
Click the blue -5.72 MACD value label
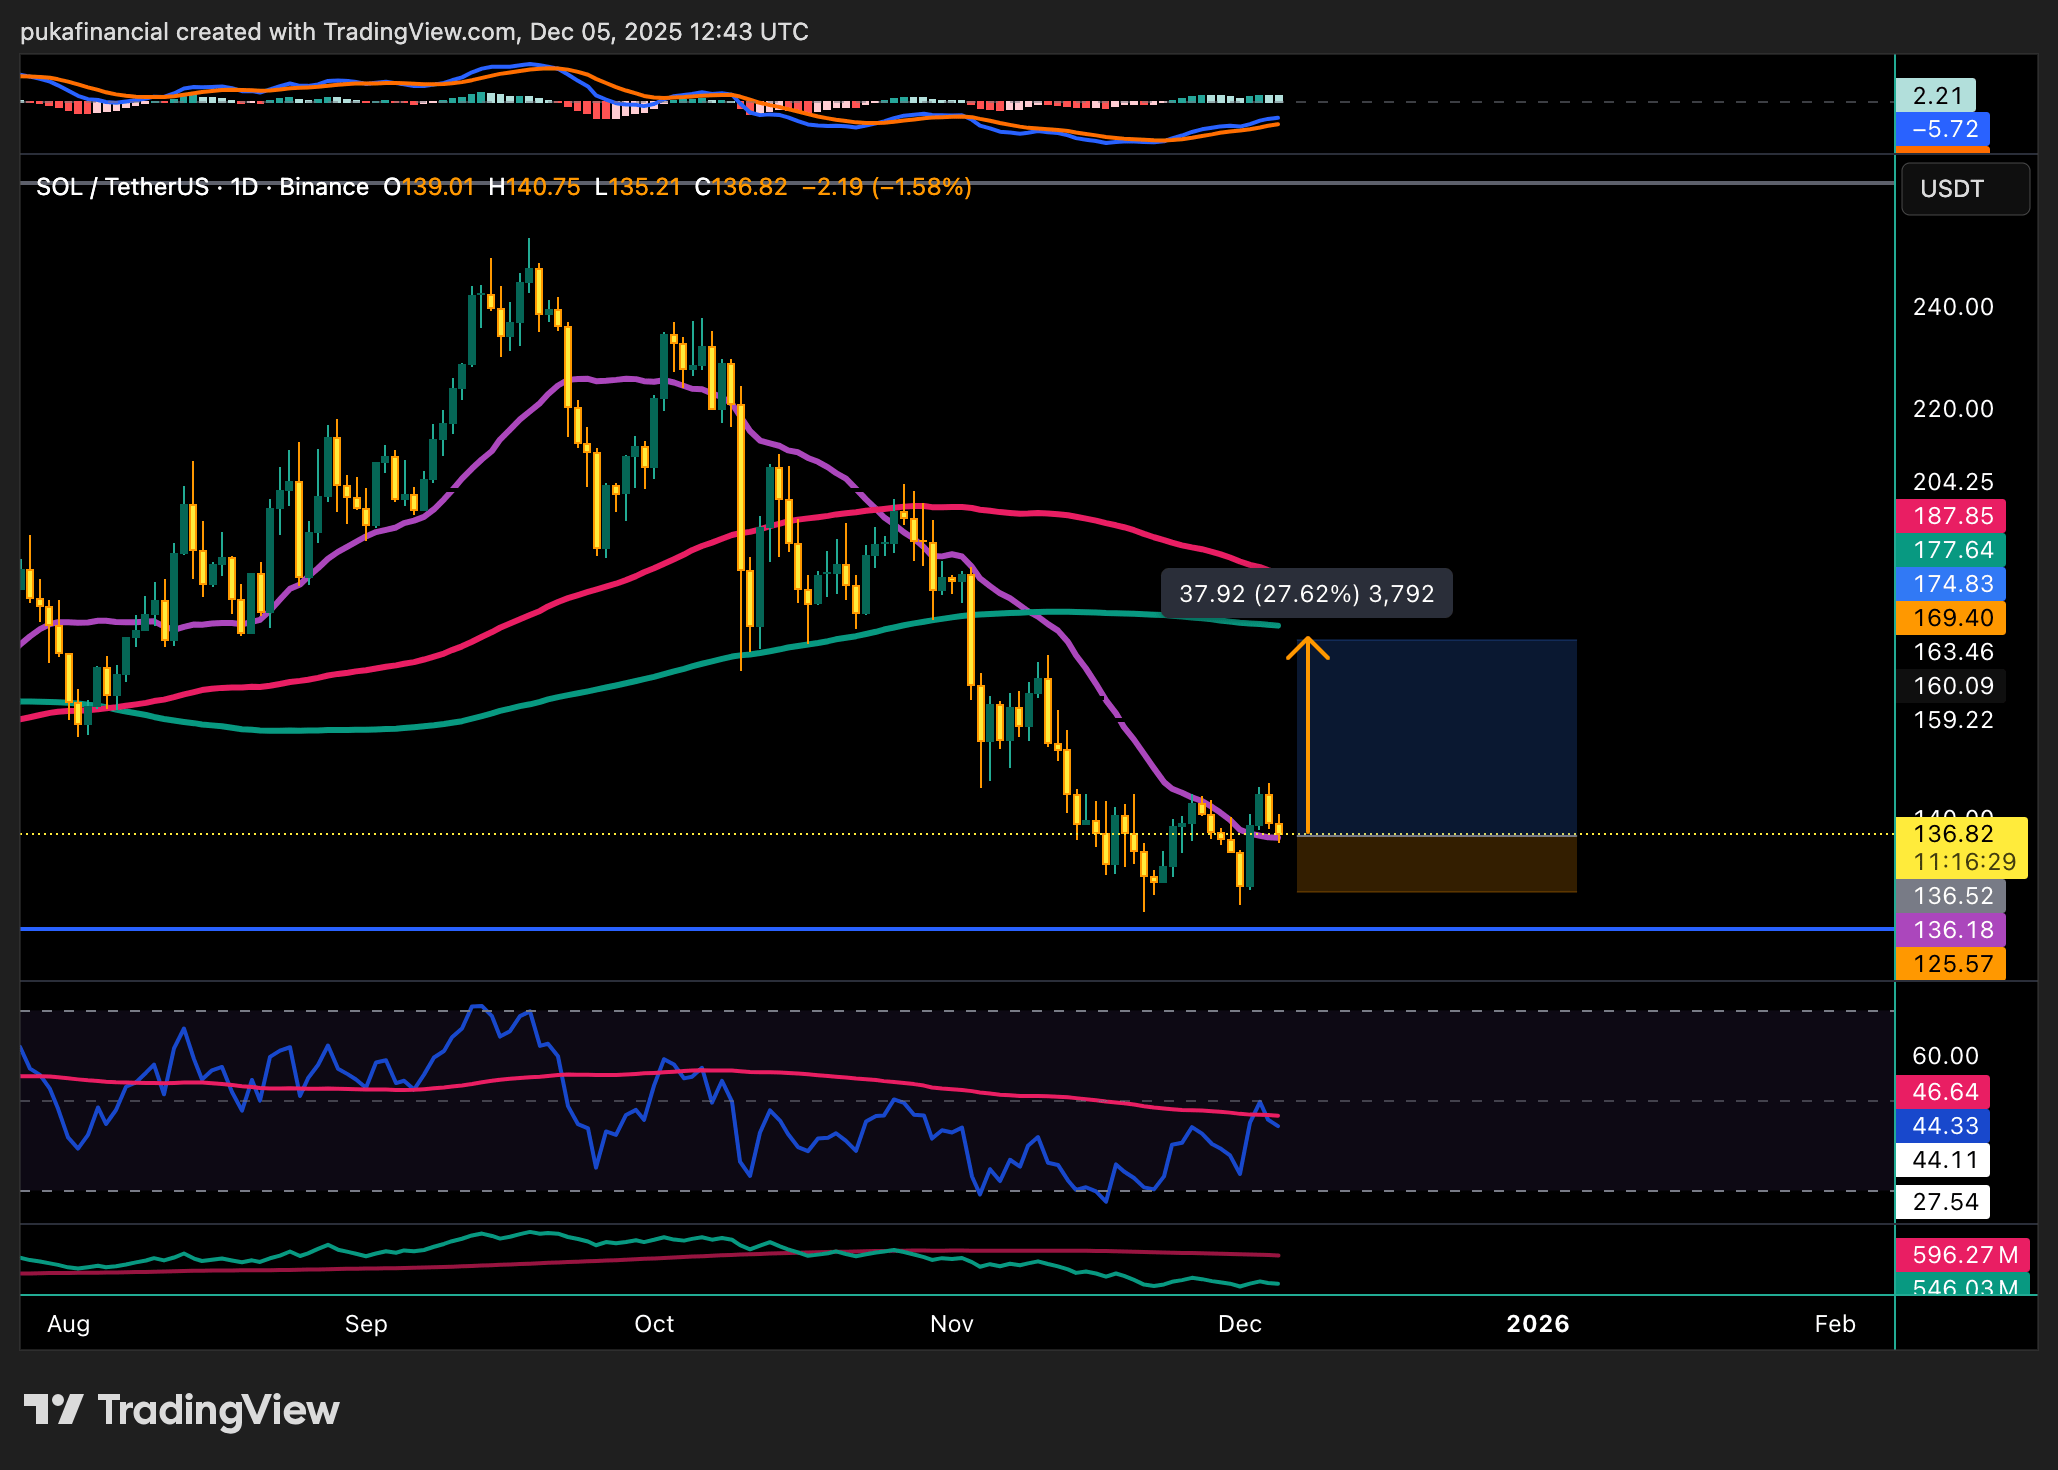pyautogui.click(x=1943, y=129)
